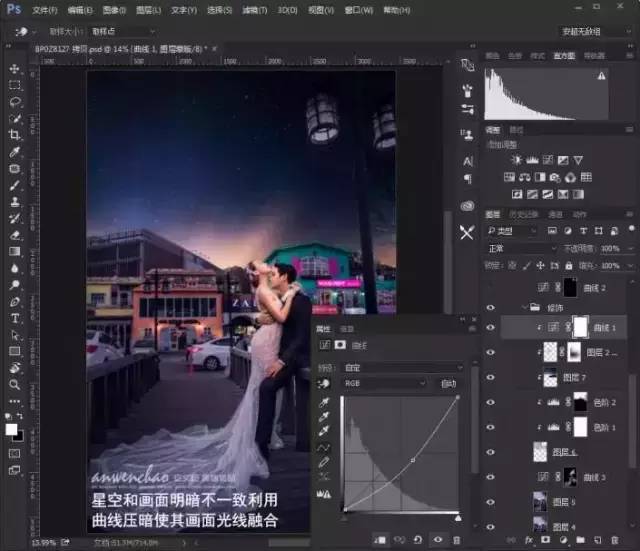Add an Invert adjustment from the Adjustments panel
Viewport: 640px width, 551px height.
pos(517,194)
